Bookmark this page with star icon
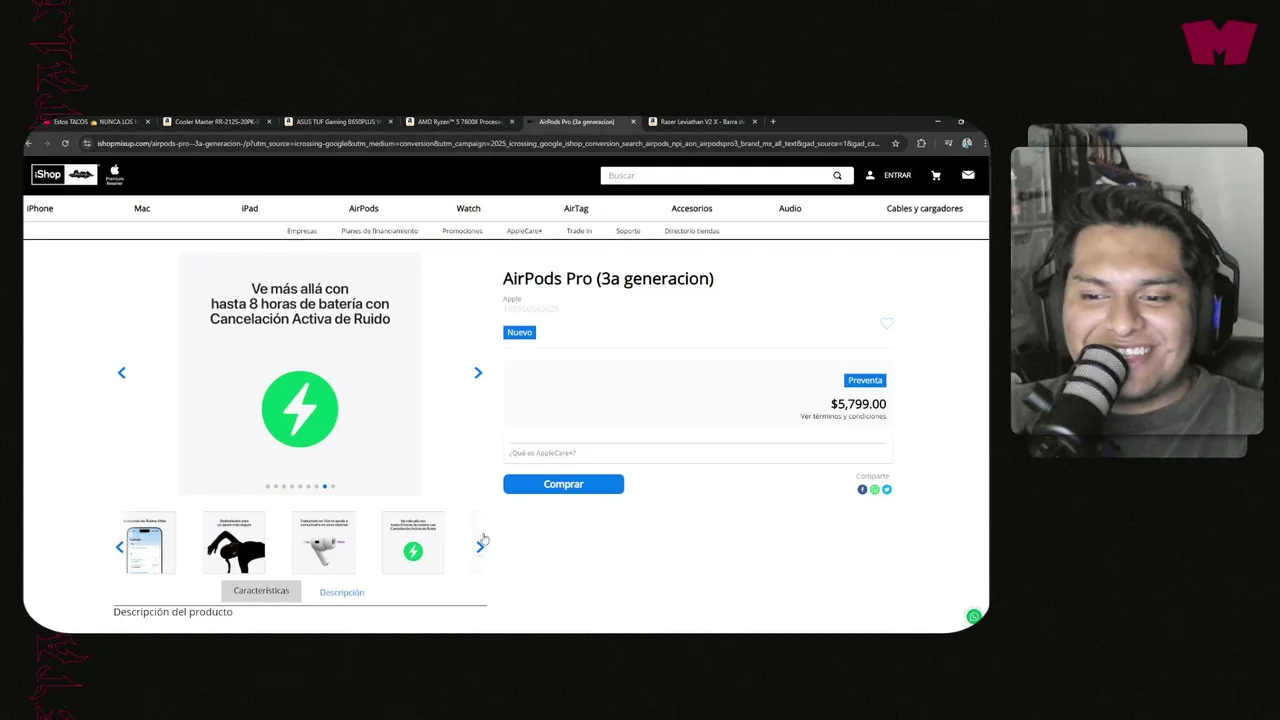This screenshot has width=1280, height=720. tap(895, 144)
